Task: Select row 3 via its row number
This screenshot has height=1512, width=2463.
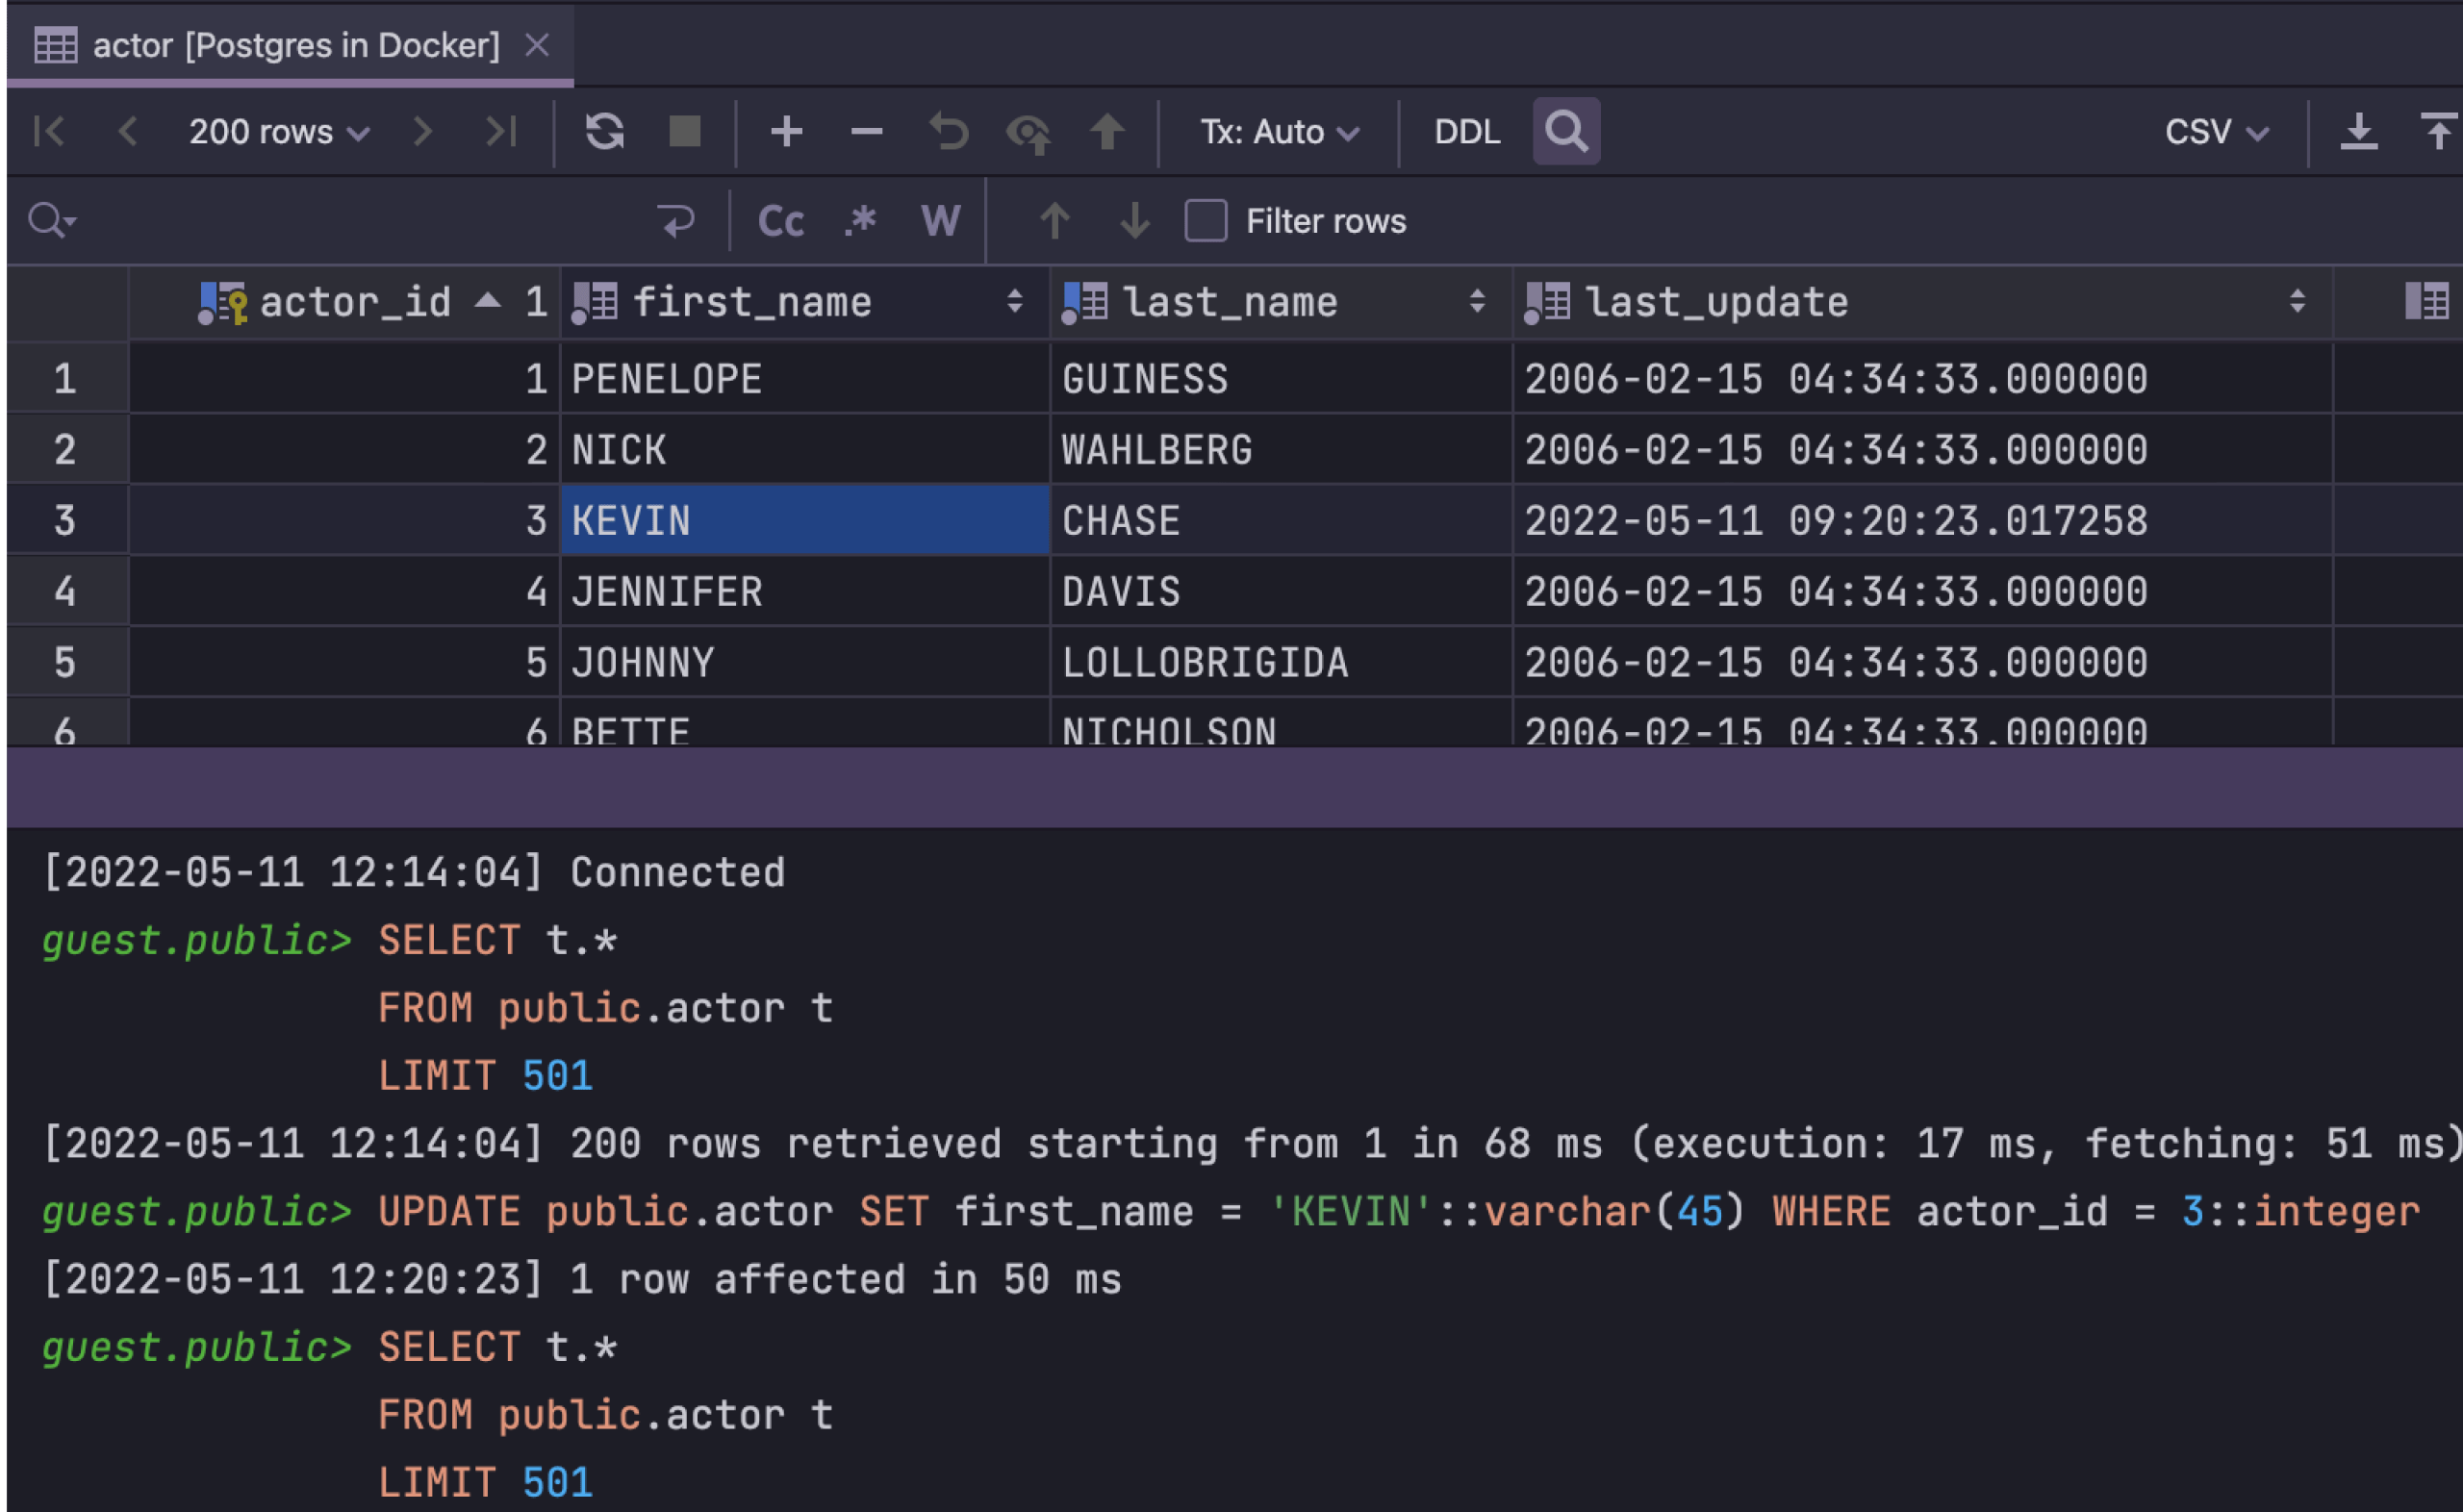Action: tap(66, 520)
